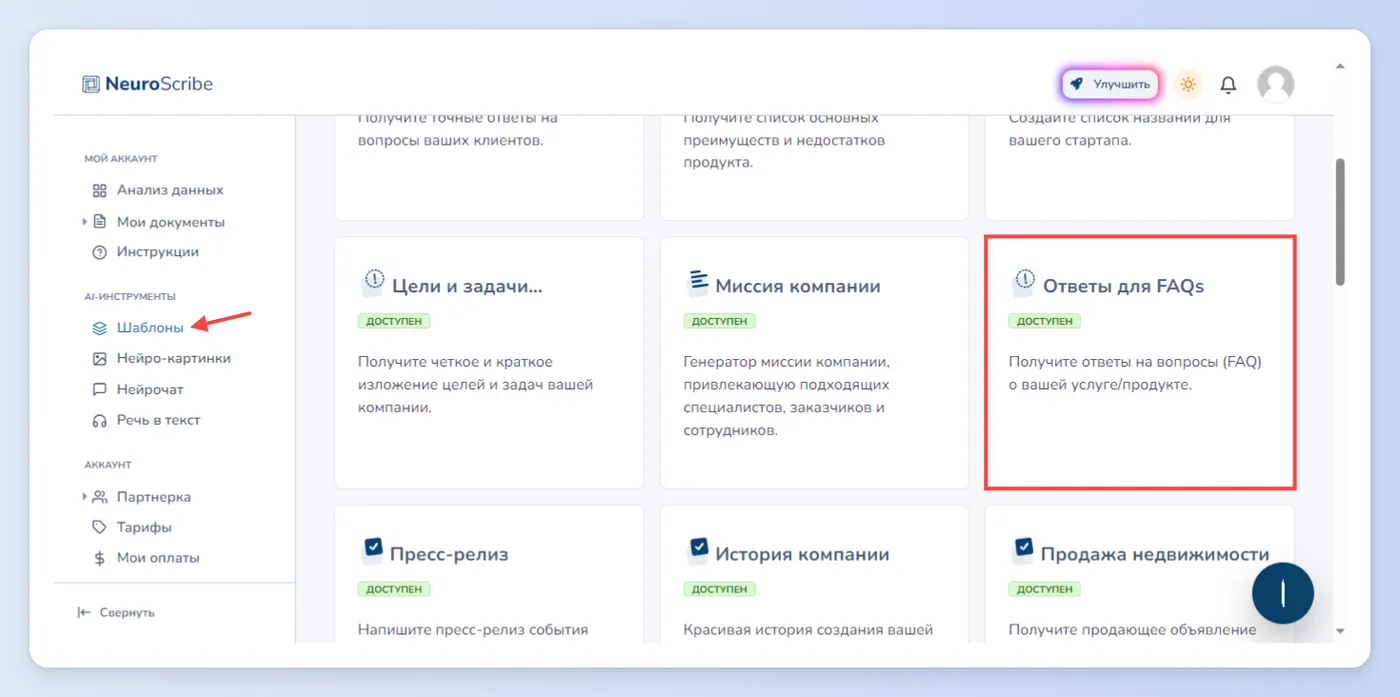This screenshot has width=1400, height=697.
Task: Click the Миссия компании template icon
Action: click(x=698, y=283)
